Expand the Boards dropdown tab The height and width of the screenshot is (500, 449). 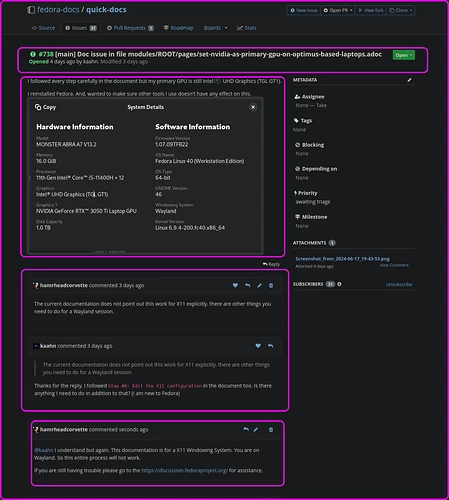[215, 28]
